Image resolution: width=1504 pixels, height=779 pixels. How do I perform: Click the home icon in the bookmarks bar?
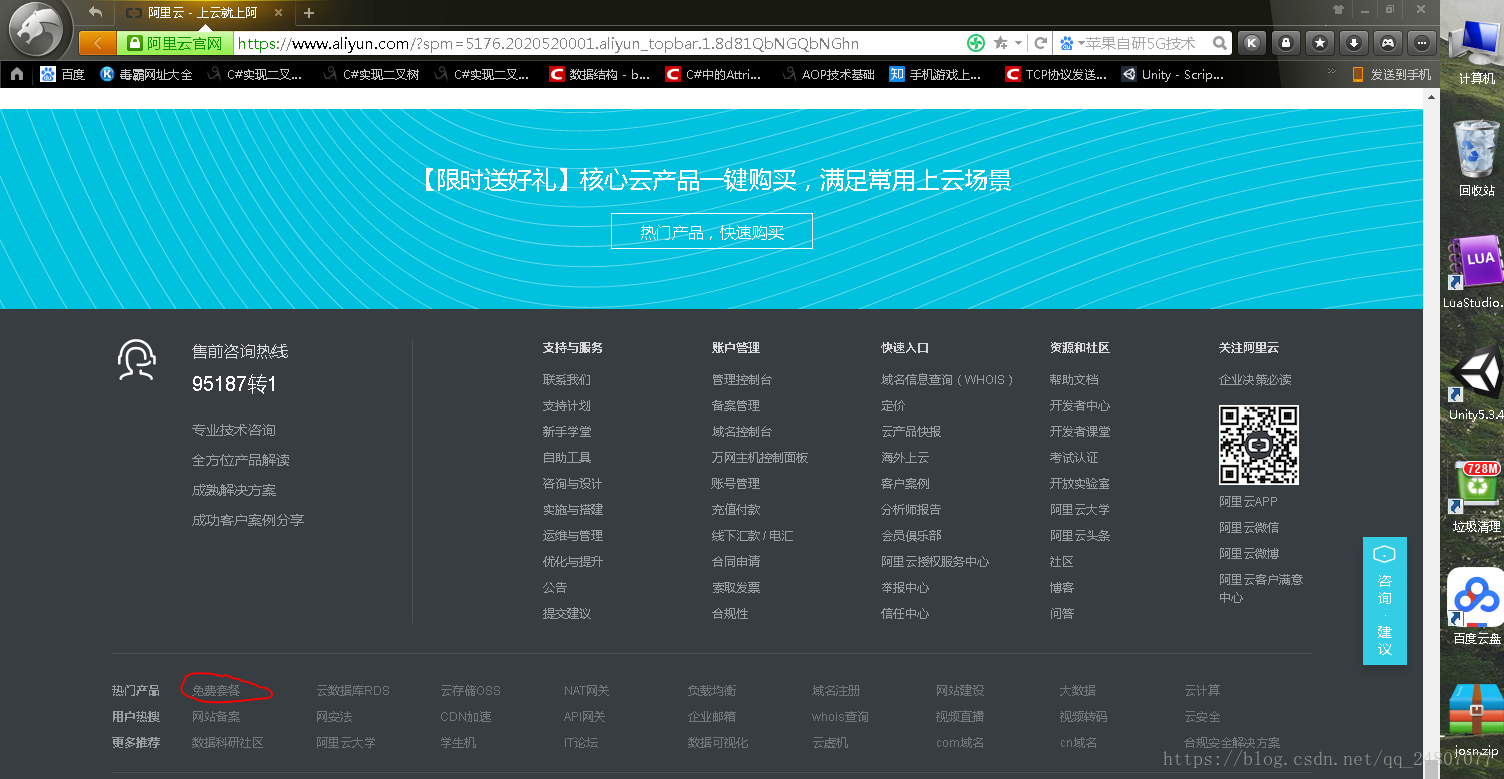tap(17, 74)
